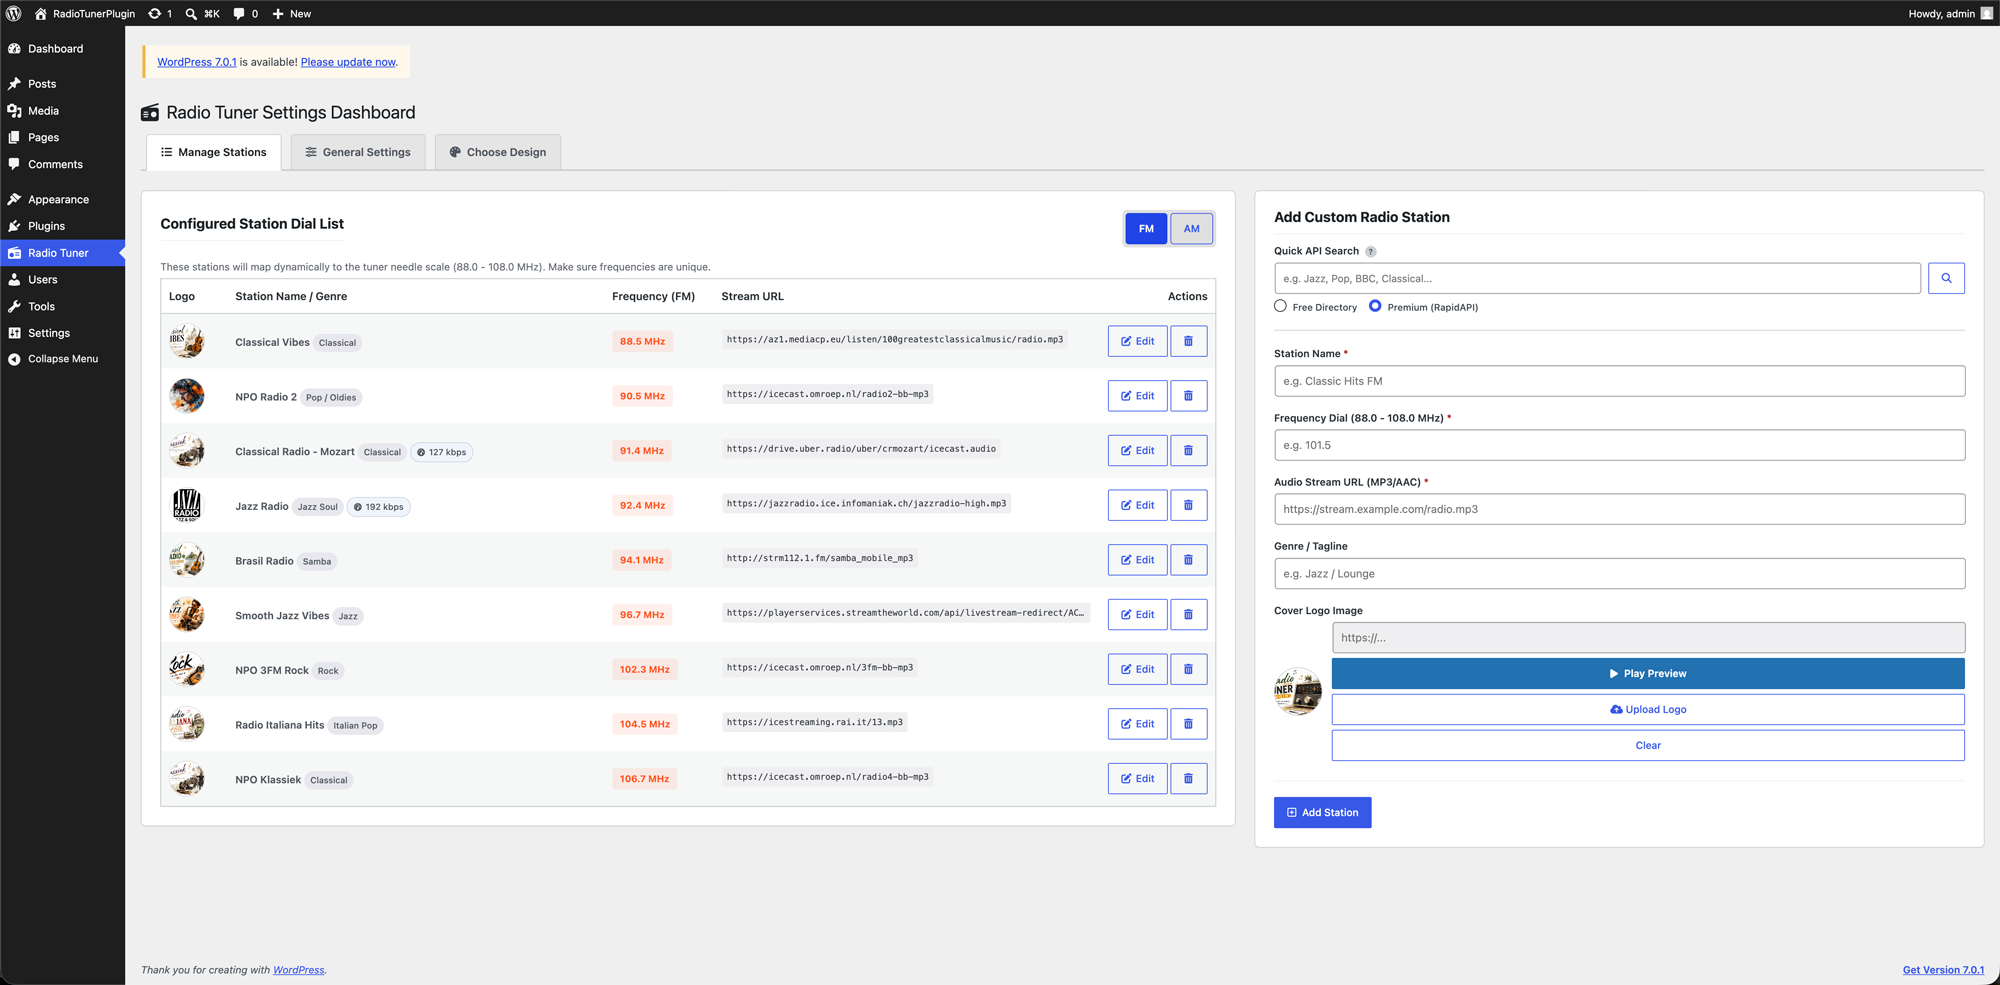Viewport: 2000px width, 985px height.
Task: Follow the Please update now link
Action: [348, 62]
